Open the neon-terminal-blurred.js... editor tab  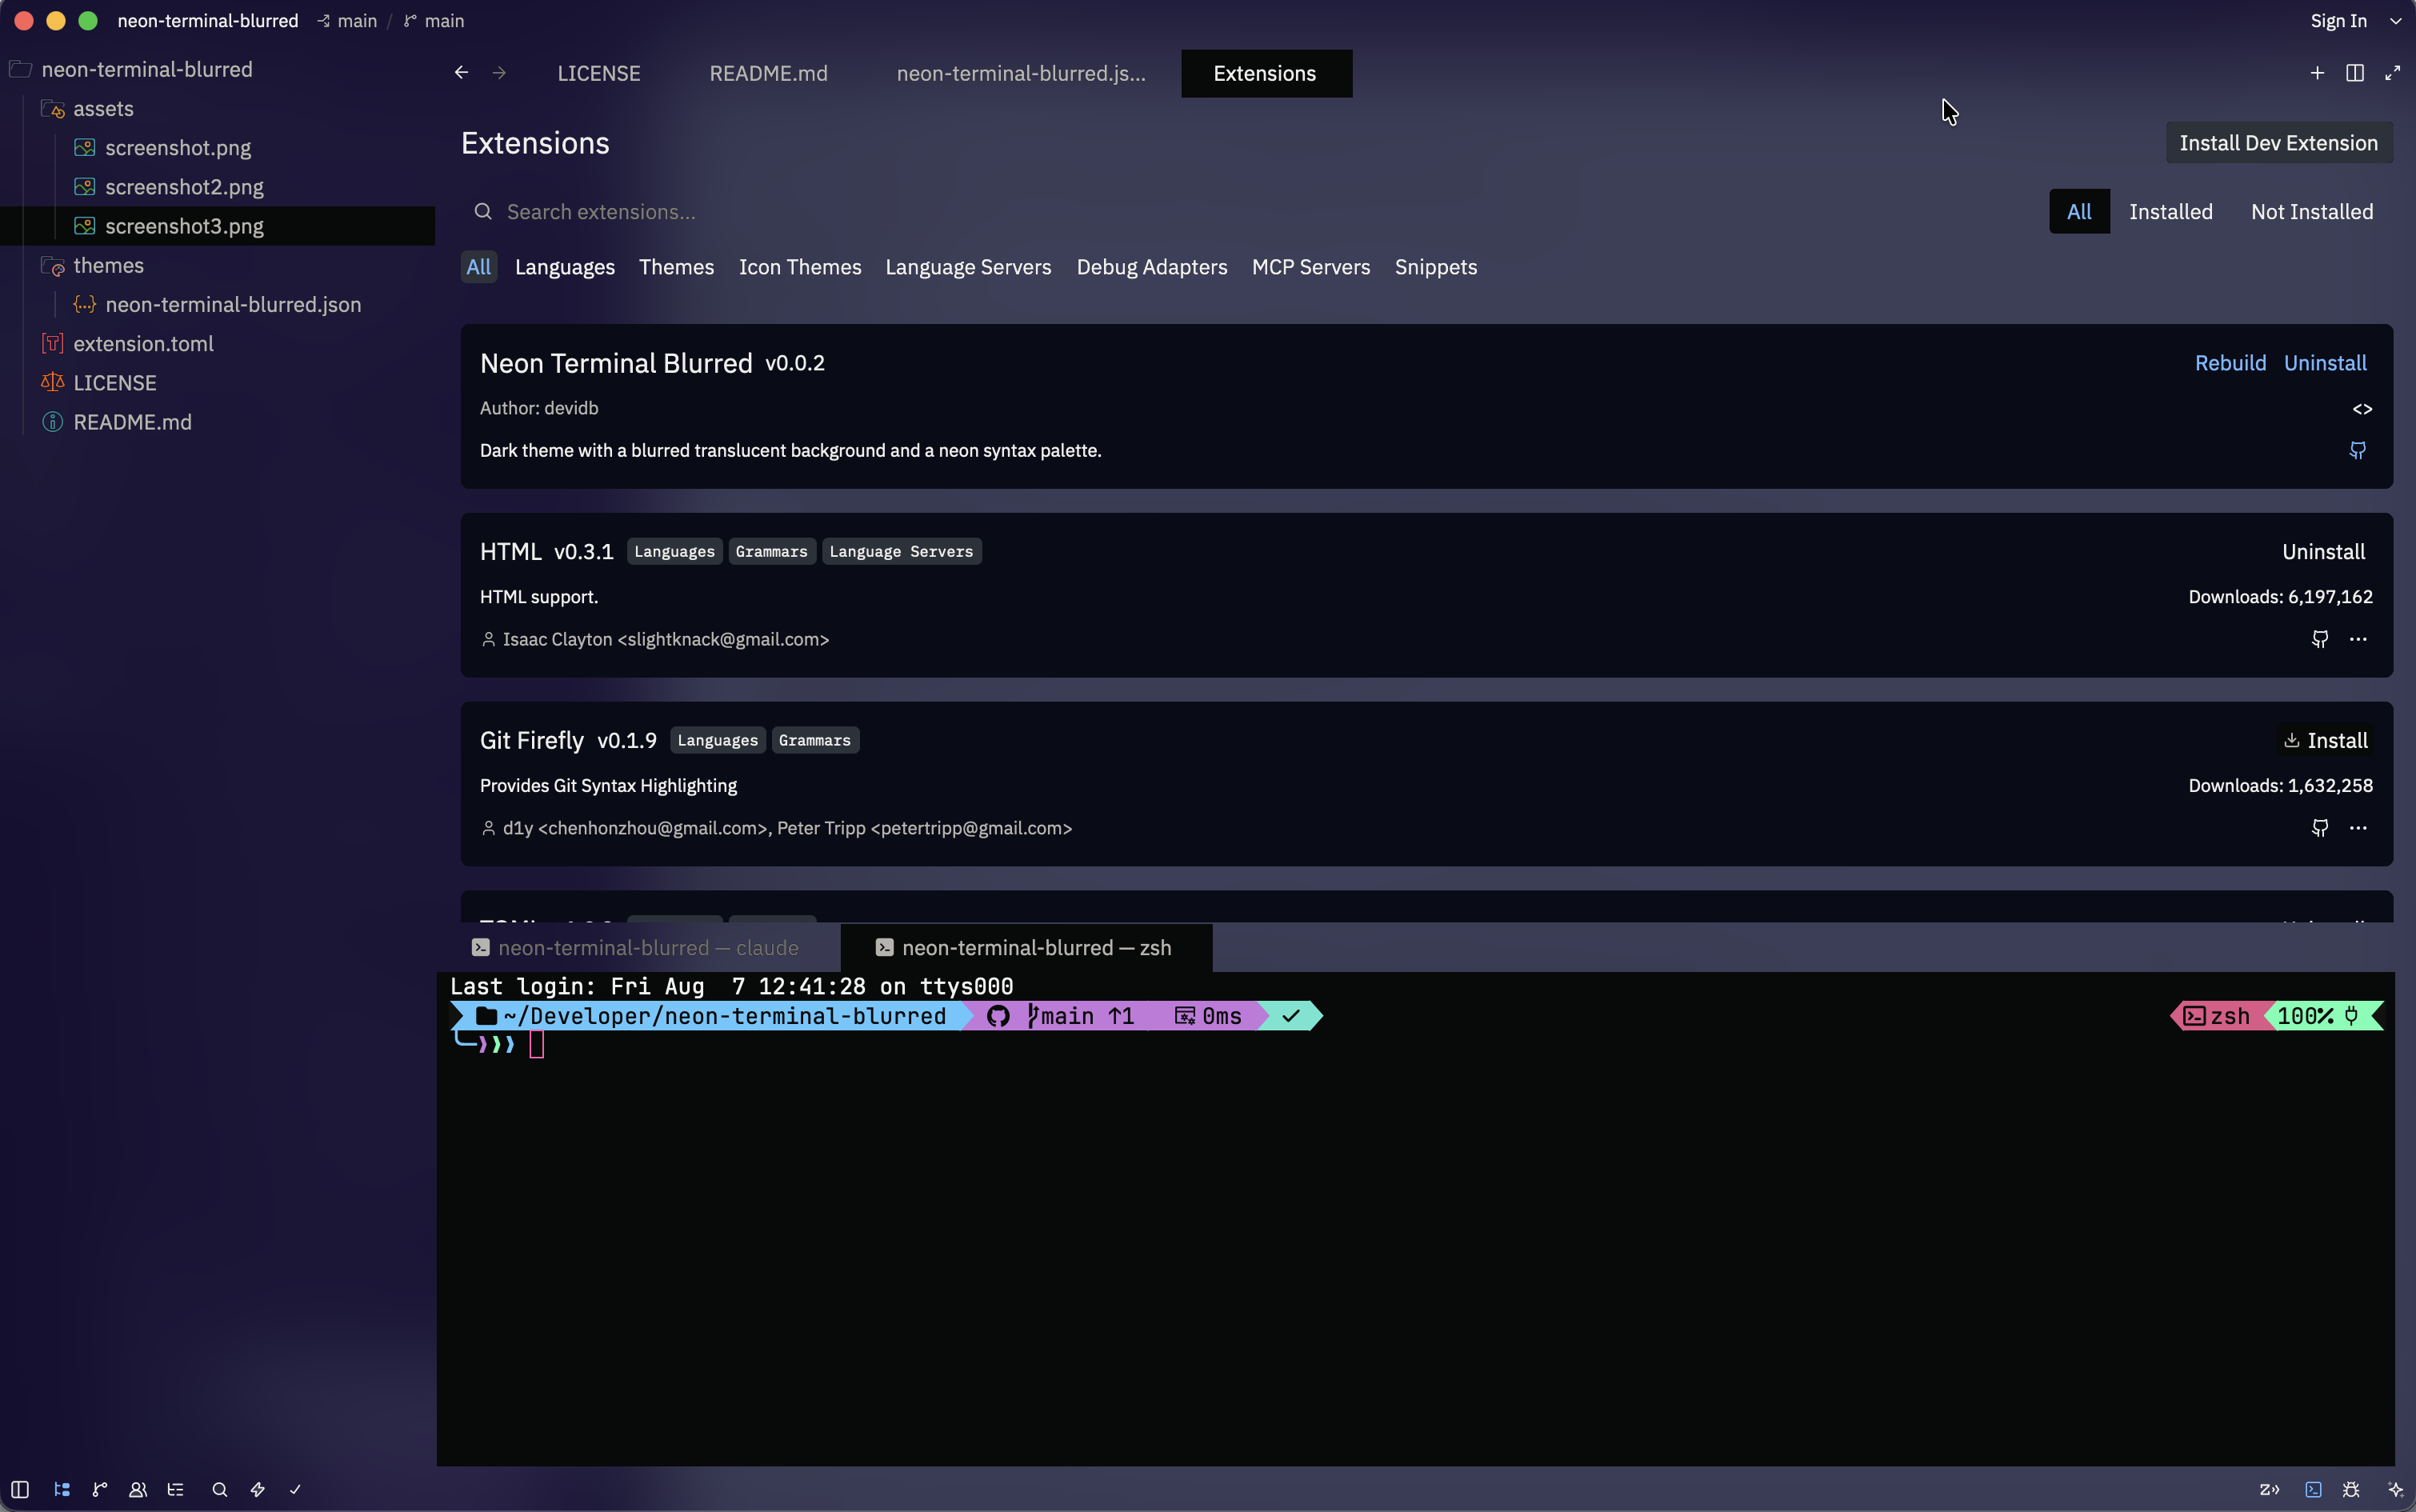point(1021,73)
